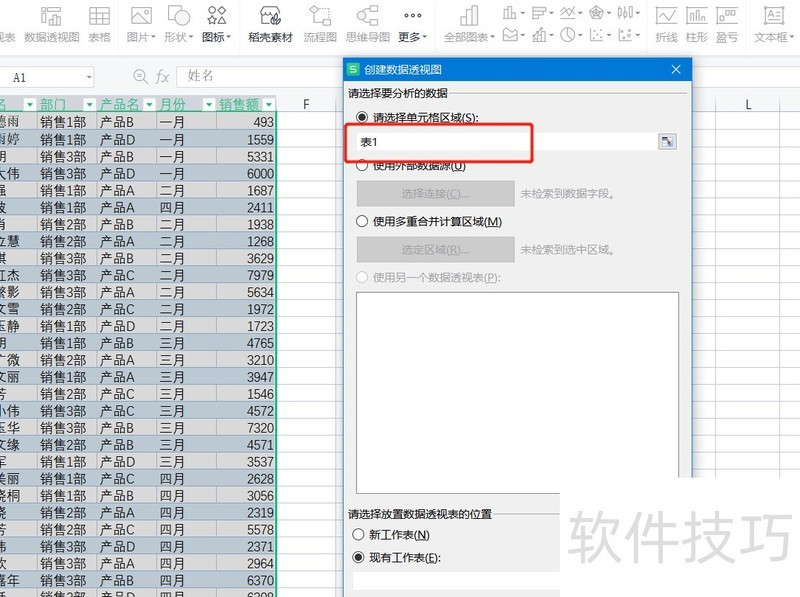
Task: Close the 创建数据透视图 dialog
Action: 677,70
